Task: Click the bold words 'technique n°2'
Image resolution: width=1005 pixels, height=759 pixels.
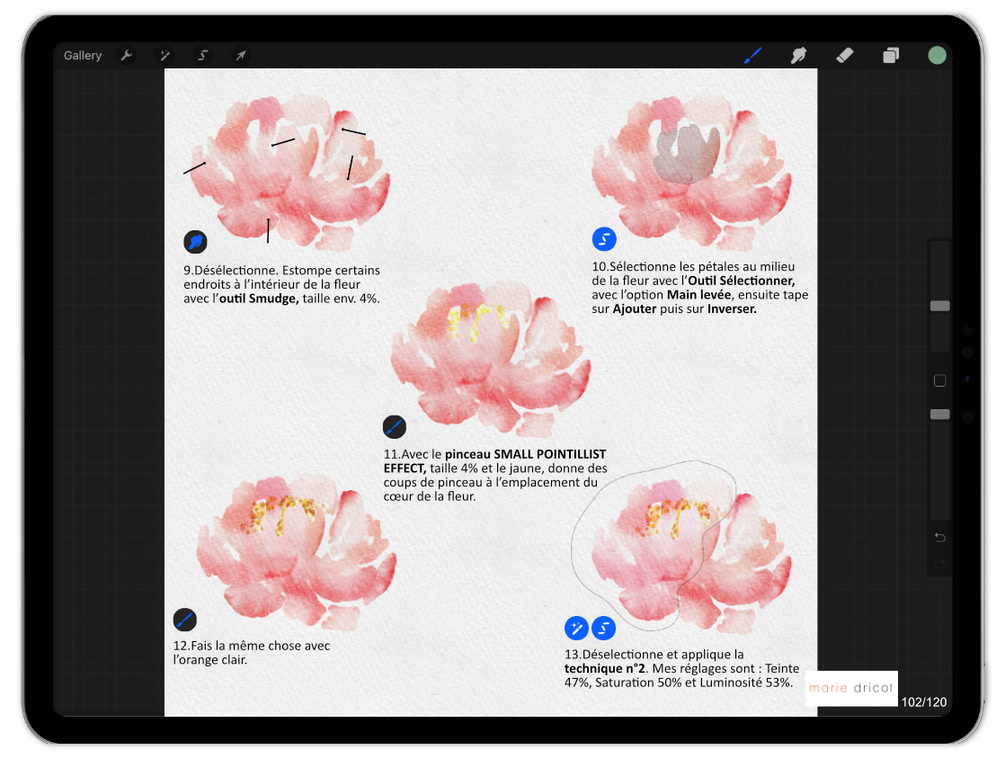Action: [604, 669]
